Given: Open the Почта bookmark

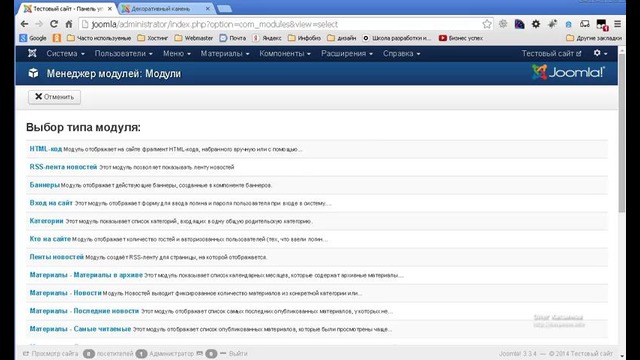Looking at the screenshot, I should point(233,38).
